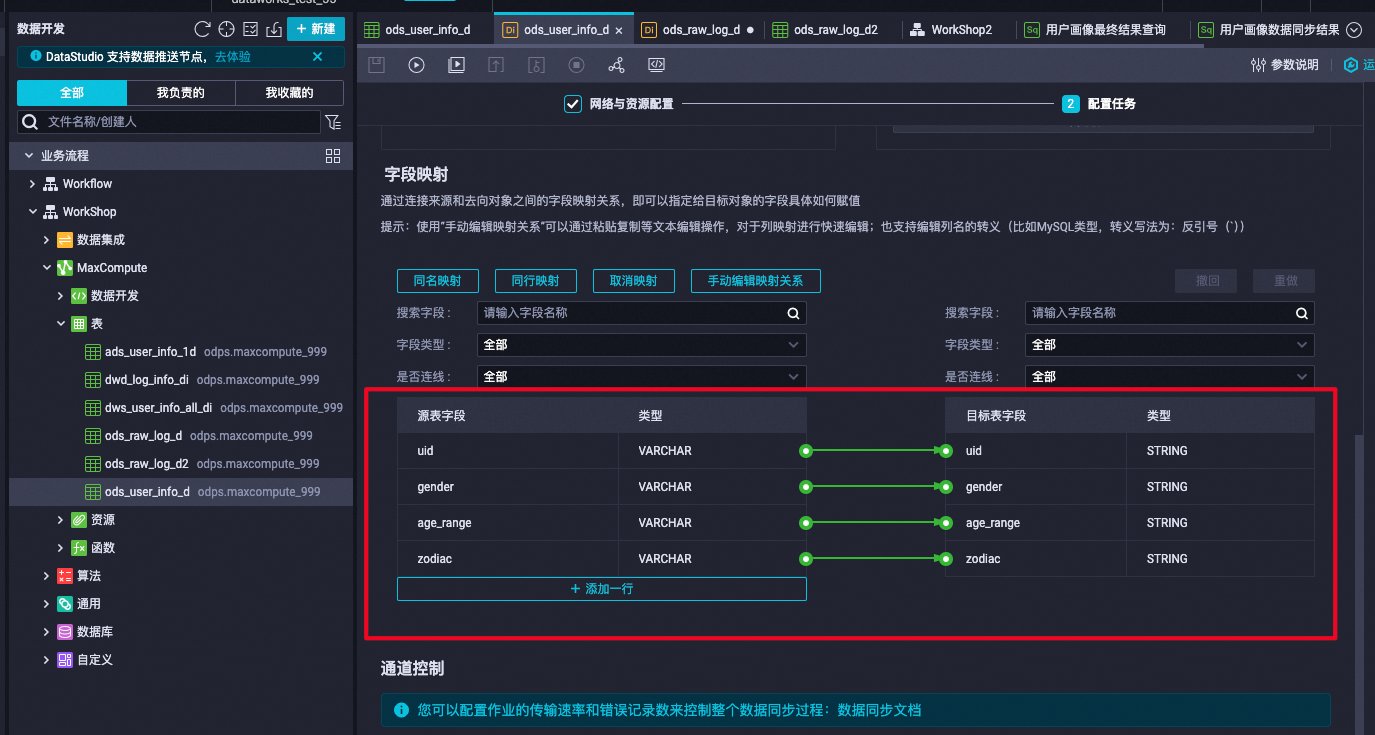Click the refresh icon in the 数据开发 header
This screenshot has width=1375, height=735.
click(x=203, y=29)
